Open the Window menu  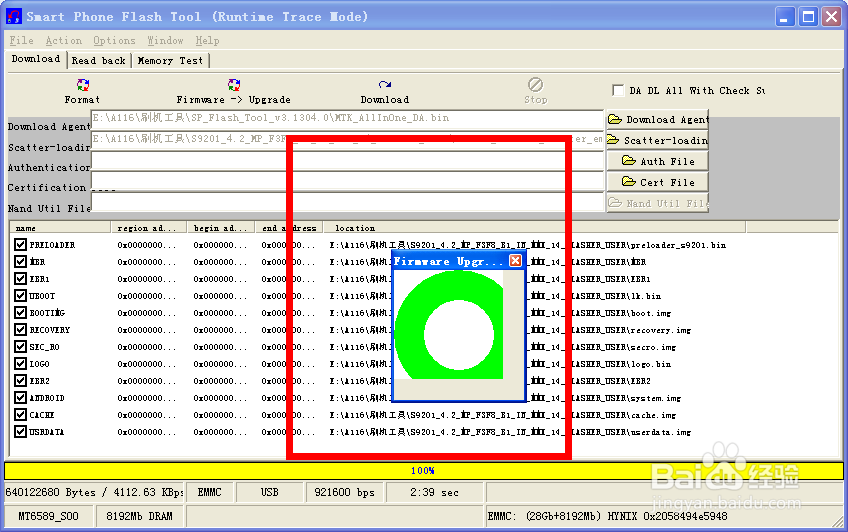(x=165, y=41)
